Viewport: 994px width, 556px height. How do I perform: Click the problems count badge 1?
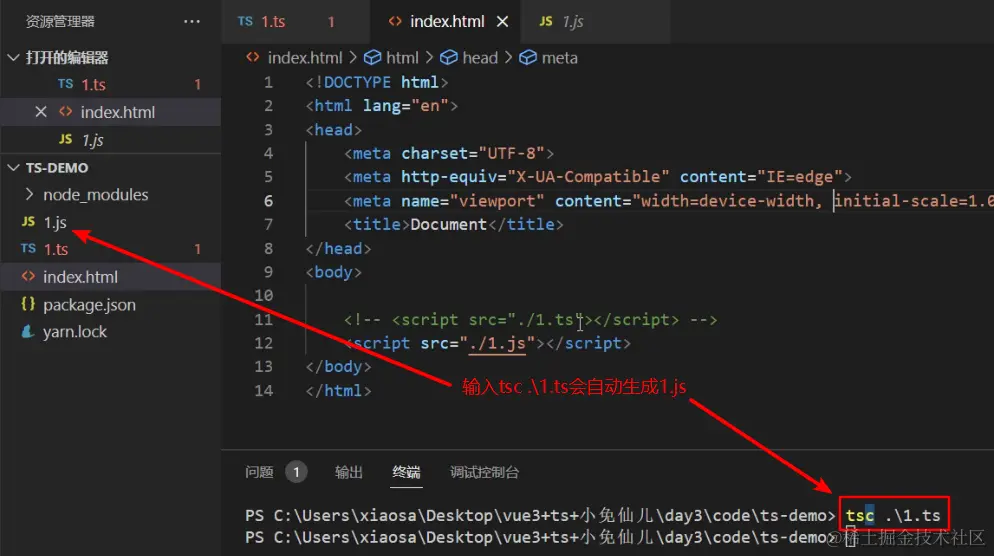click(x=296, y=472)
